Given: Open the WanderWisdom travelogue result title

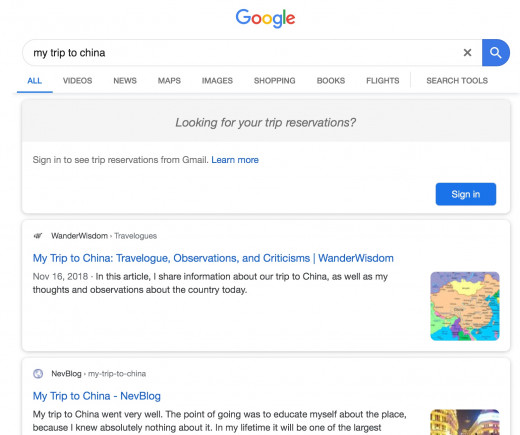Looking at the screenshot, I should pyautogui.click(x=213, y=258).
